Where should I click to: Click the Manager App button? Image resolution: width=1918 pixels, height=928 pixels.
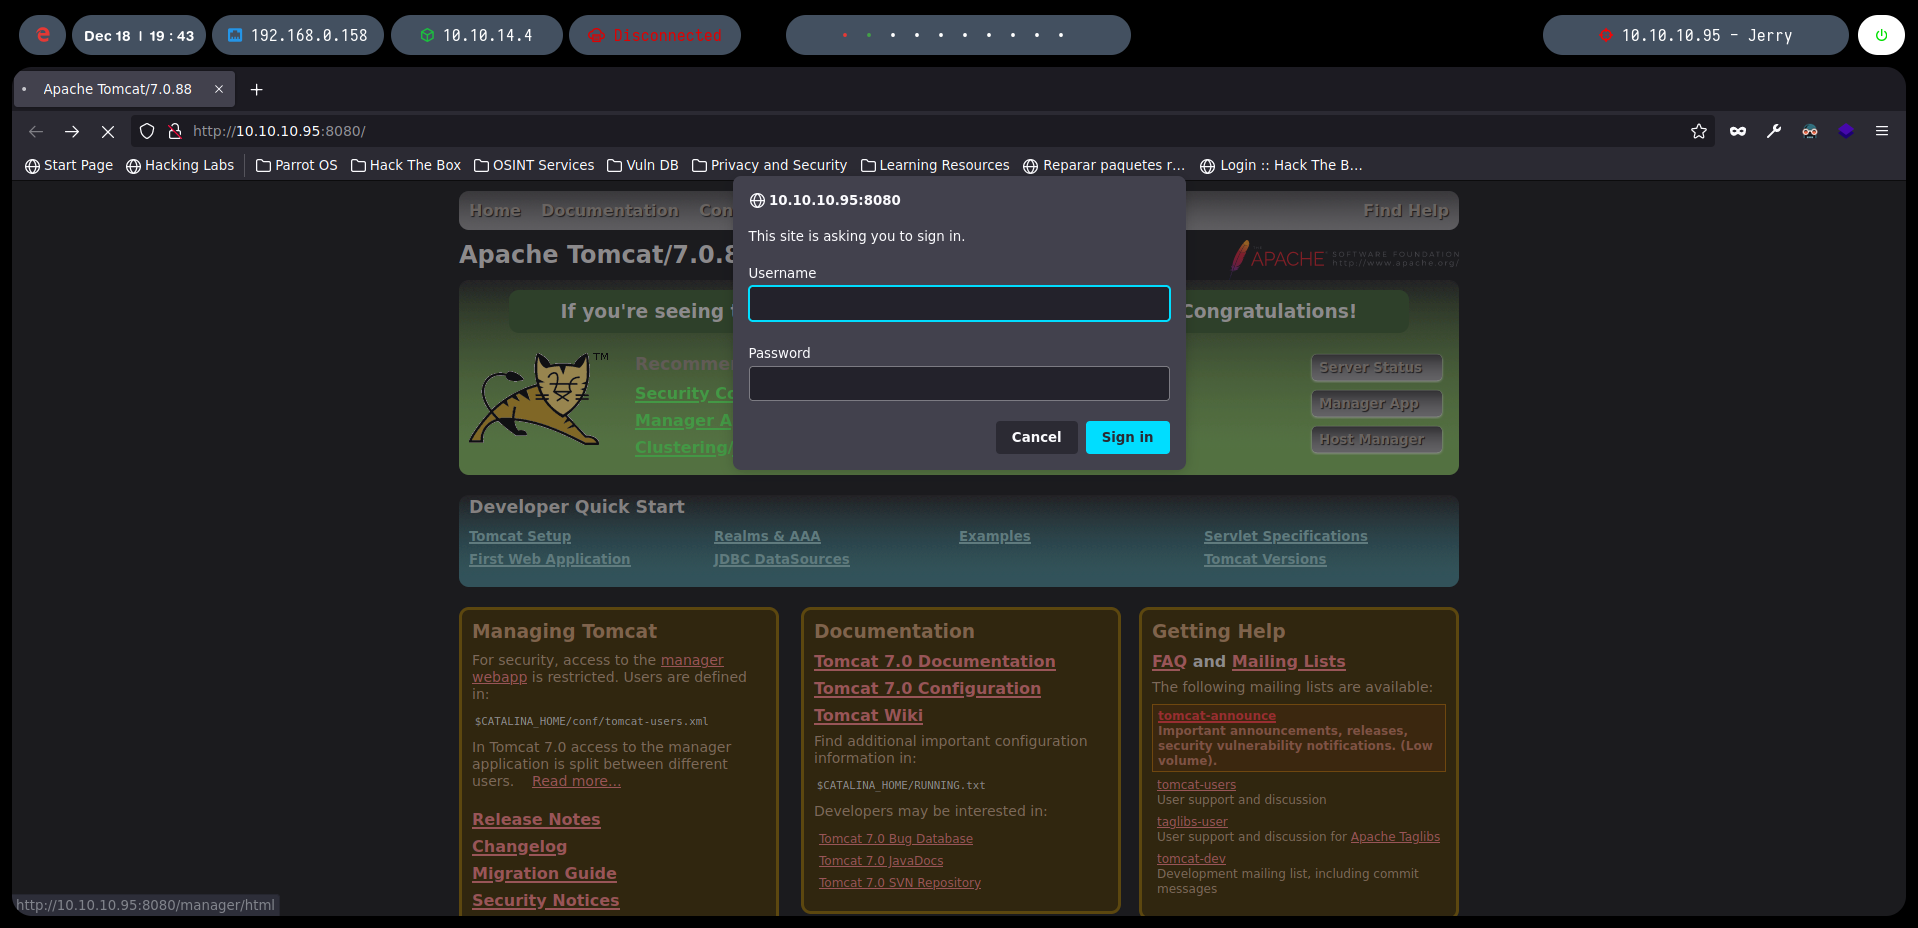click(x=1376, y=404)
